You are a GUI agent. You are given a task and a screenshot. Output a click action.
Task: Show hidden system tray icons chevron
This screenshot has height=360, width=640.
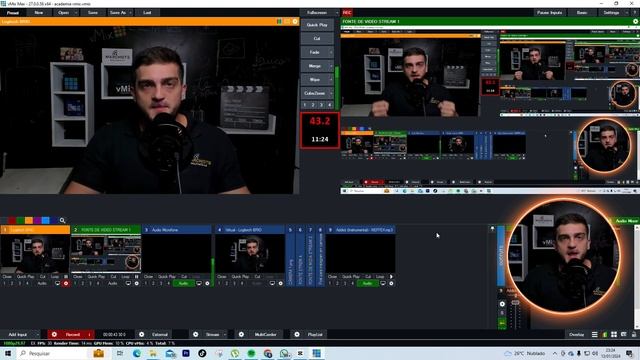tap(555, 353)
